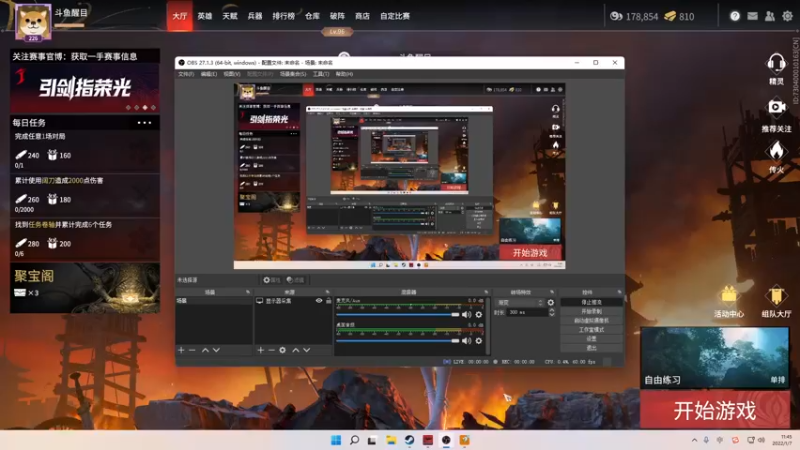Add a source with the Sources plus icon

click(x=261, y=350)
